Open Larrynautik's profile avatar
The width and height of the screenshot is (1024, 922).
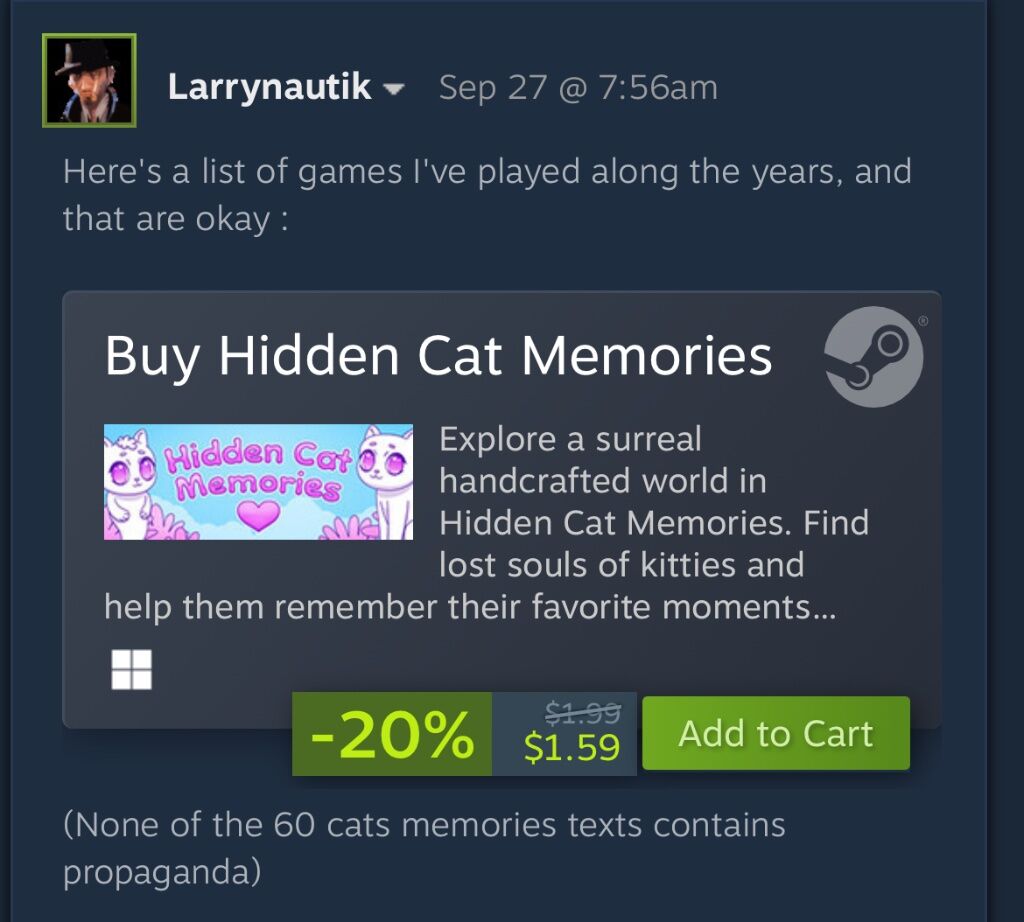pos(89,80)
